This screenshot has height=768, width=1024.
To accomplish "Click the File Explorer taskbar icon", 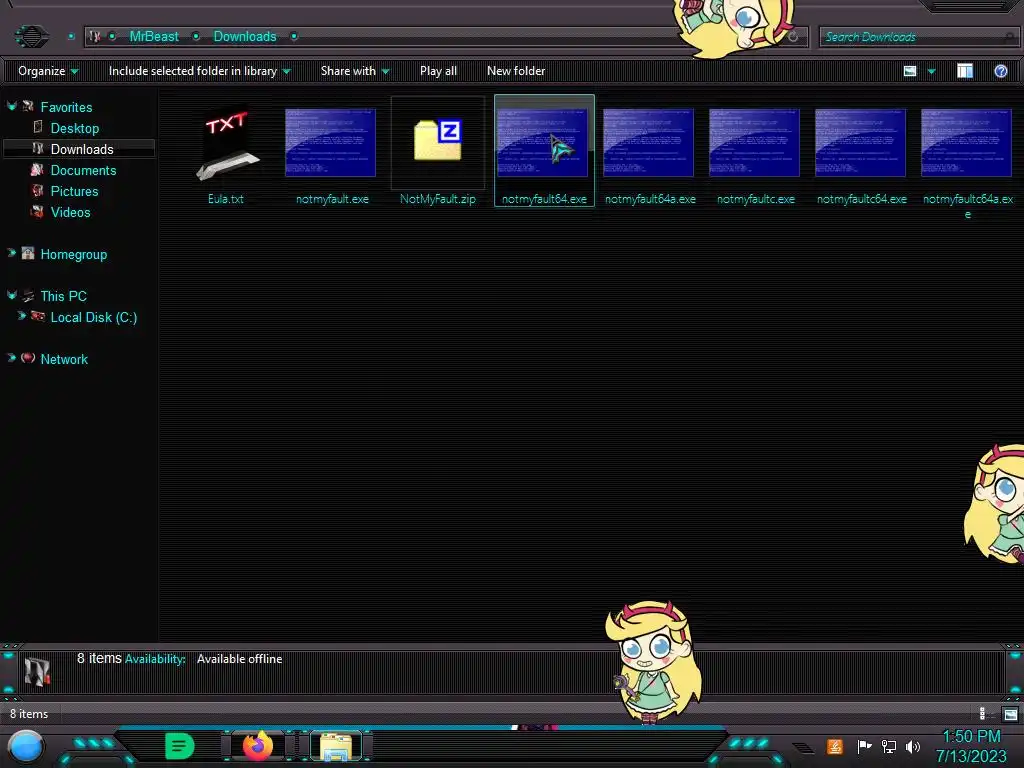I will point(336,746).
